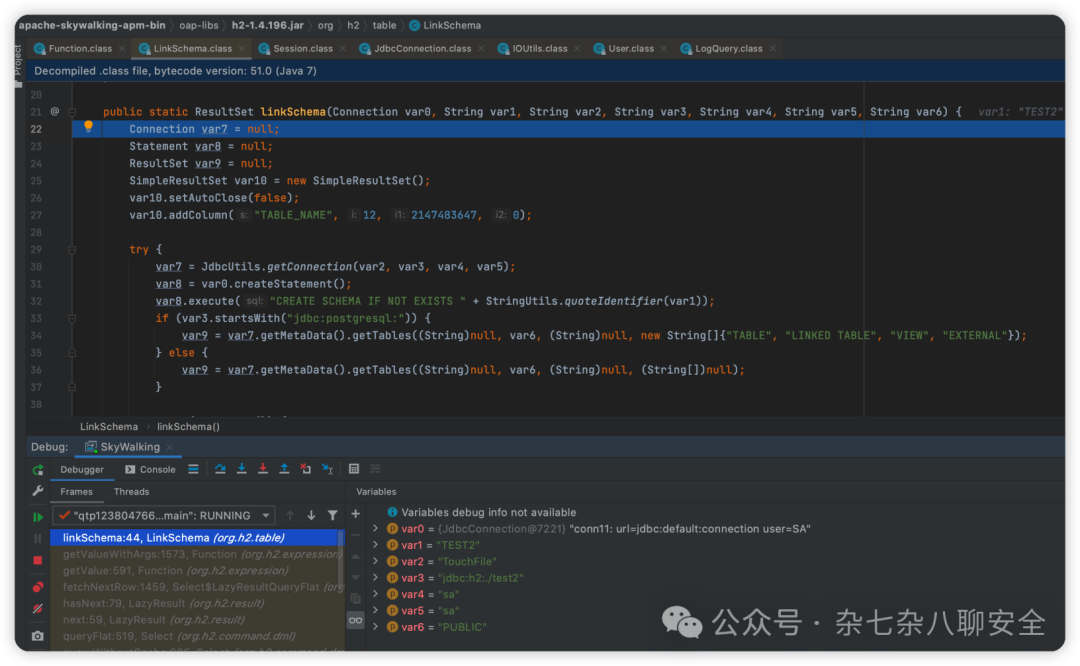This screenshot has width=1080, height=666.
Task: Open thread selector dropdown qtp123804766
Action: point(165,515)
